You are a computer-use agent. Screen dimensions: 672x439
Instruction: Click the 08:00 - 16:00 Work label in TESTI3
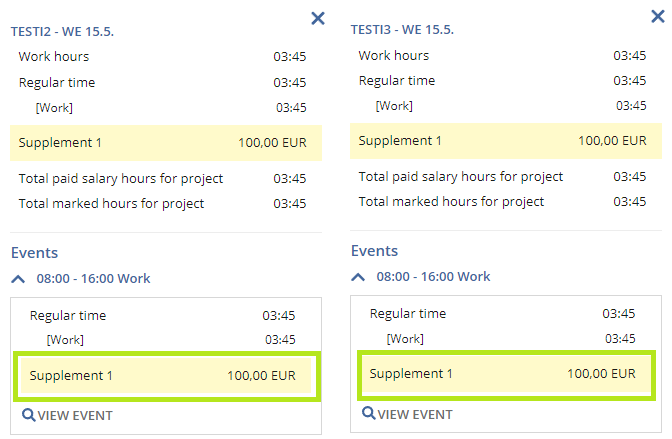tap(433, 277)
